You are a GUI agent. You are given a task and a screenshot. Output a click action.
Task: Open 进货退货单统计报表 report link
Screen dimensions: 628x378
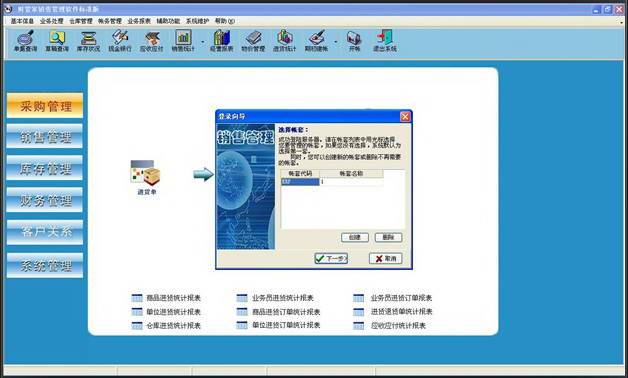point(401,312)
